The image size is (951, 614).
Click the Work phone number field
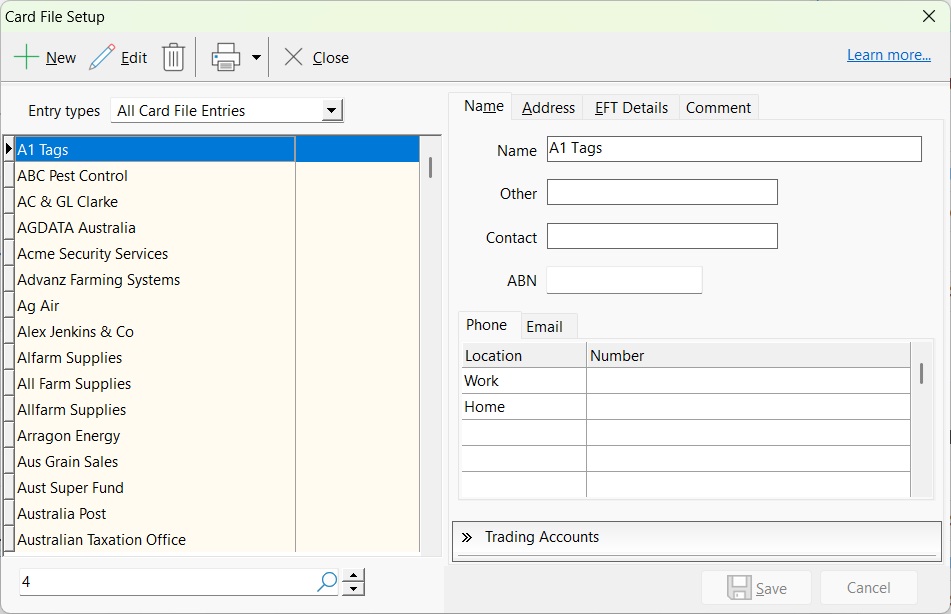coord(745,381)
